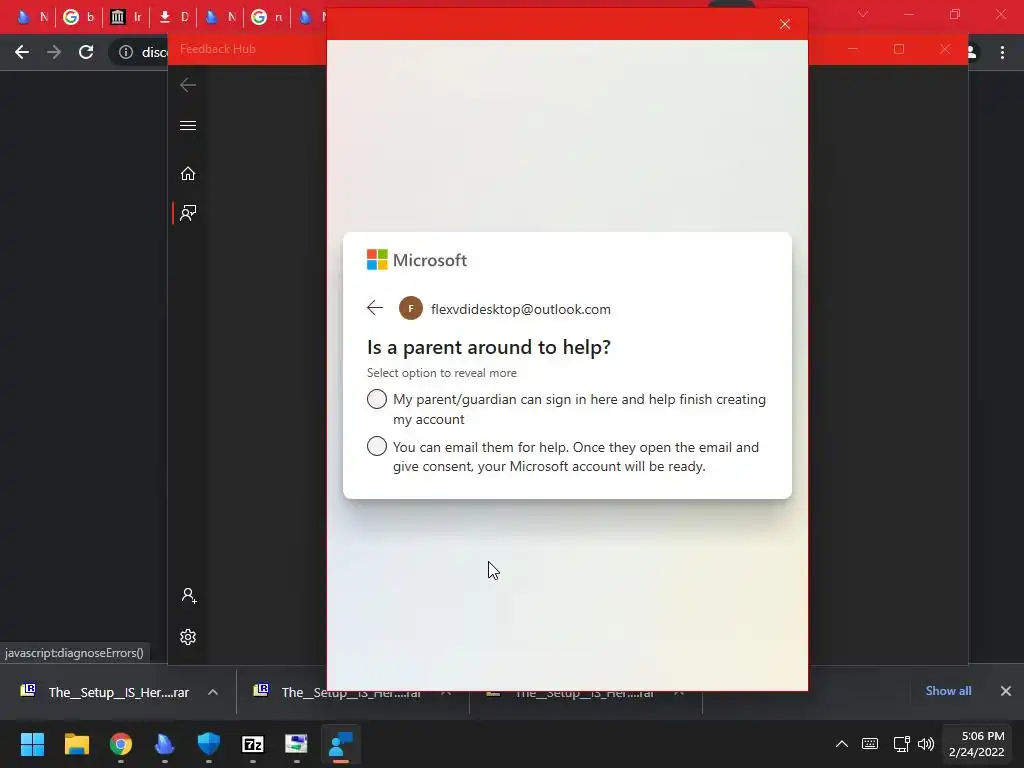1024x768 pixels.
Task: Switch to Google tab labeled b
Action: (x=78, y=17)
